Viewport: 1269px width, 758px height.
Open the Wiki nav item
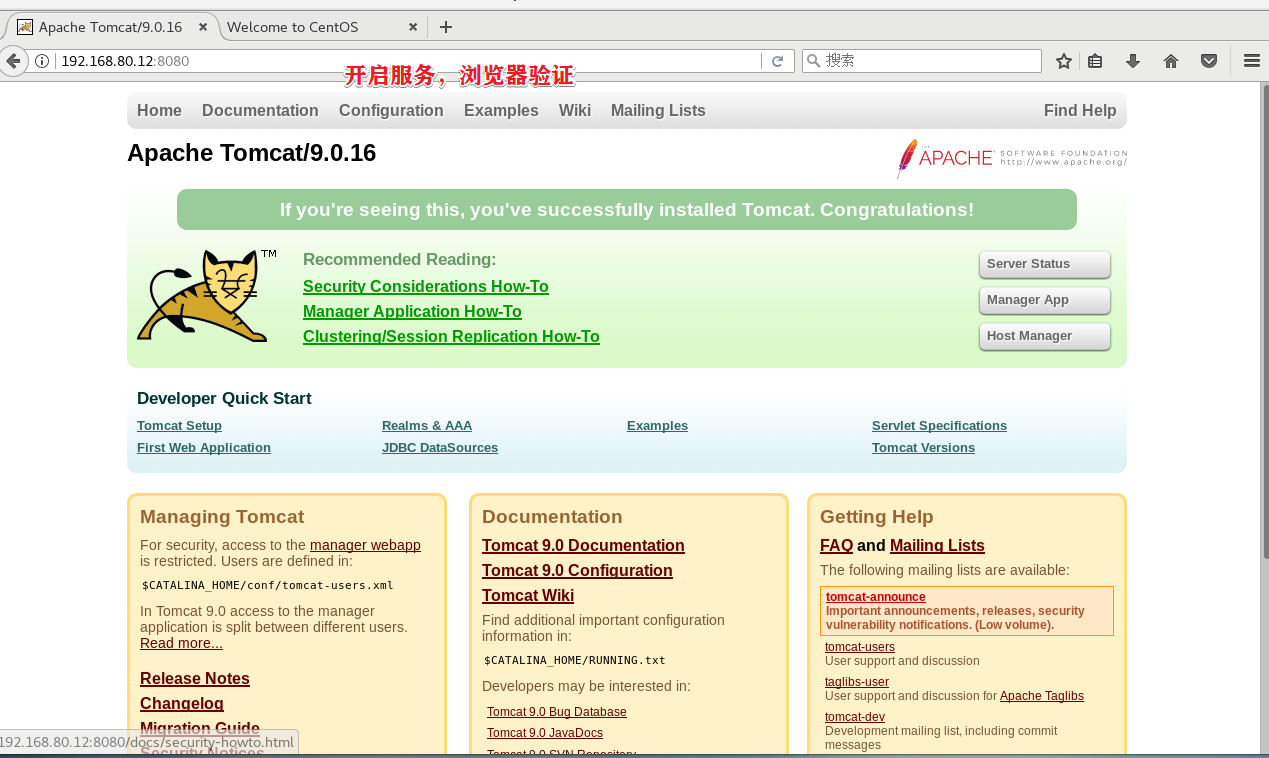575,111
